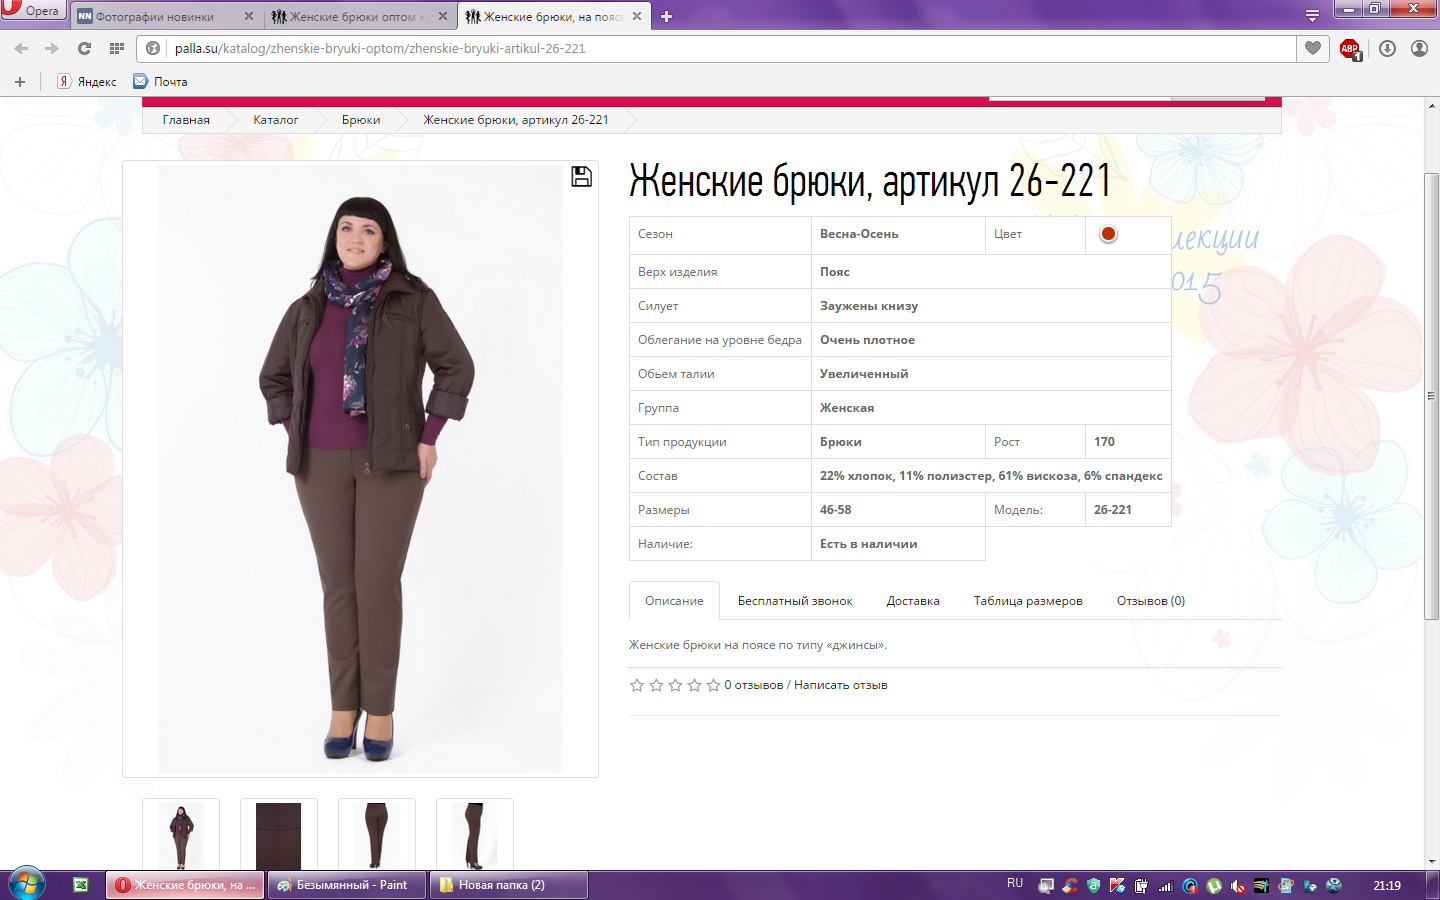Open uTorrent tray icon

click(x=1214, y=885)
